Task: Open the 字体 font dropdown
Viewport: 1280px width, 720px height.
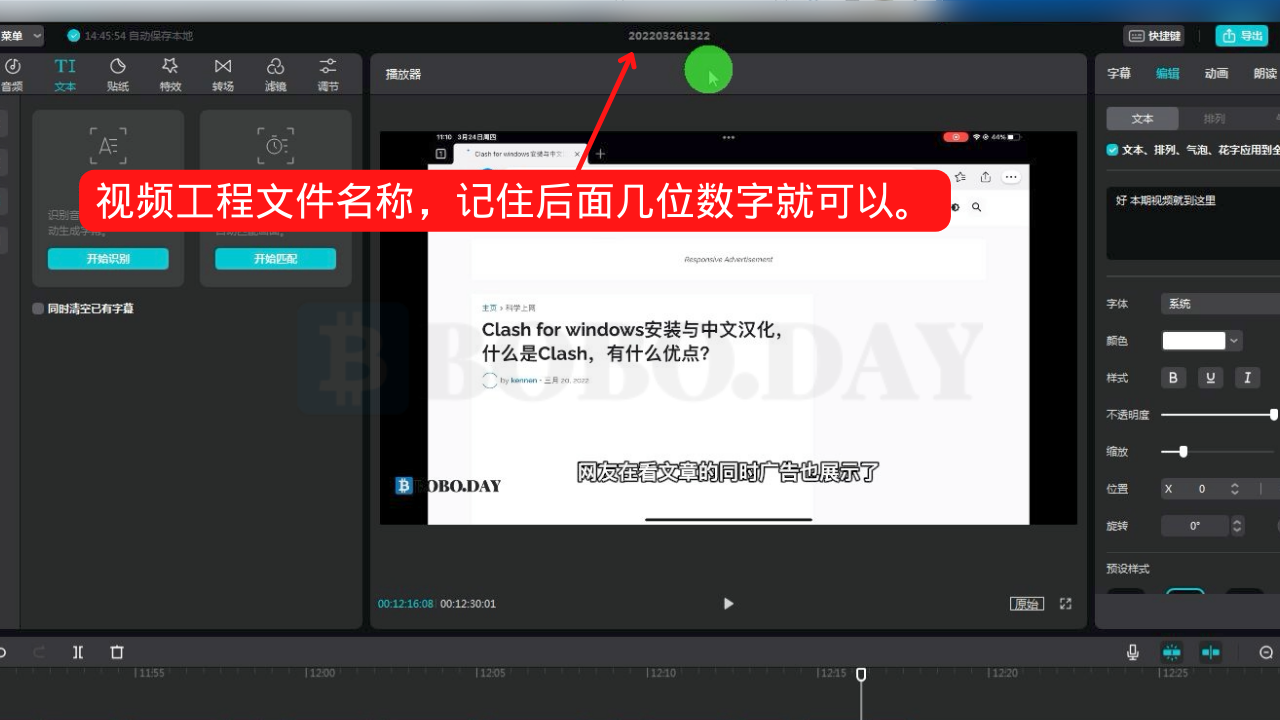Action: (1220, 304)
